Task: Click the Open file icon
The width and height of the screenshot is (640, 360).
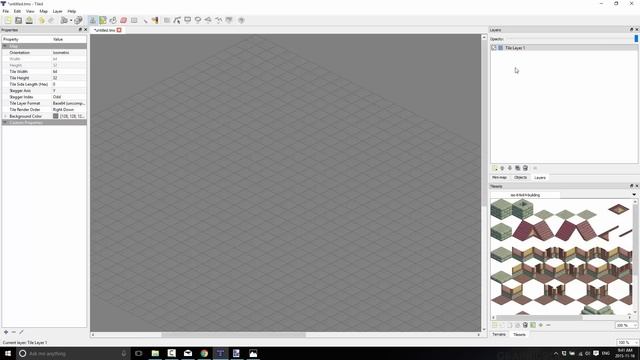Action: click(18, 20)
